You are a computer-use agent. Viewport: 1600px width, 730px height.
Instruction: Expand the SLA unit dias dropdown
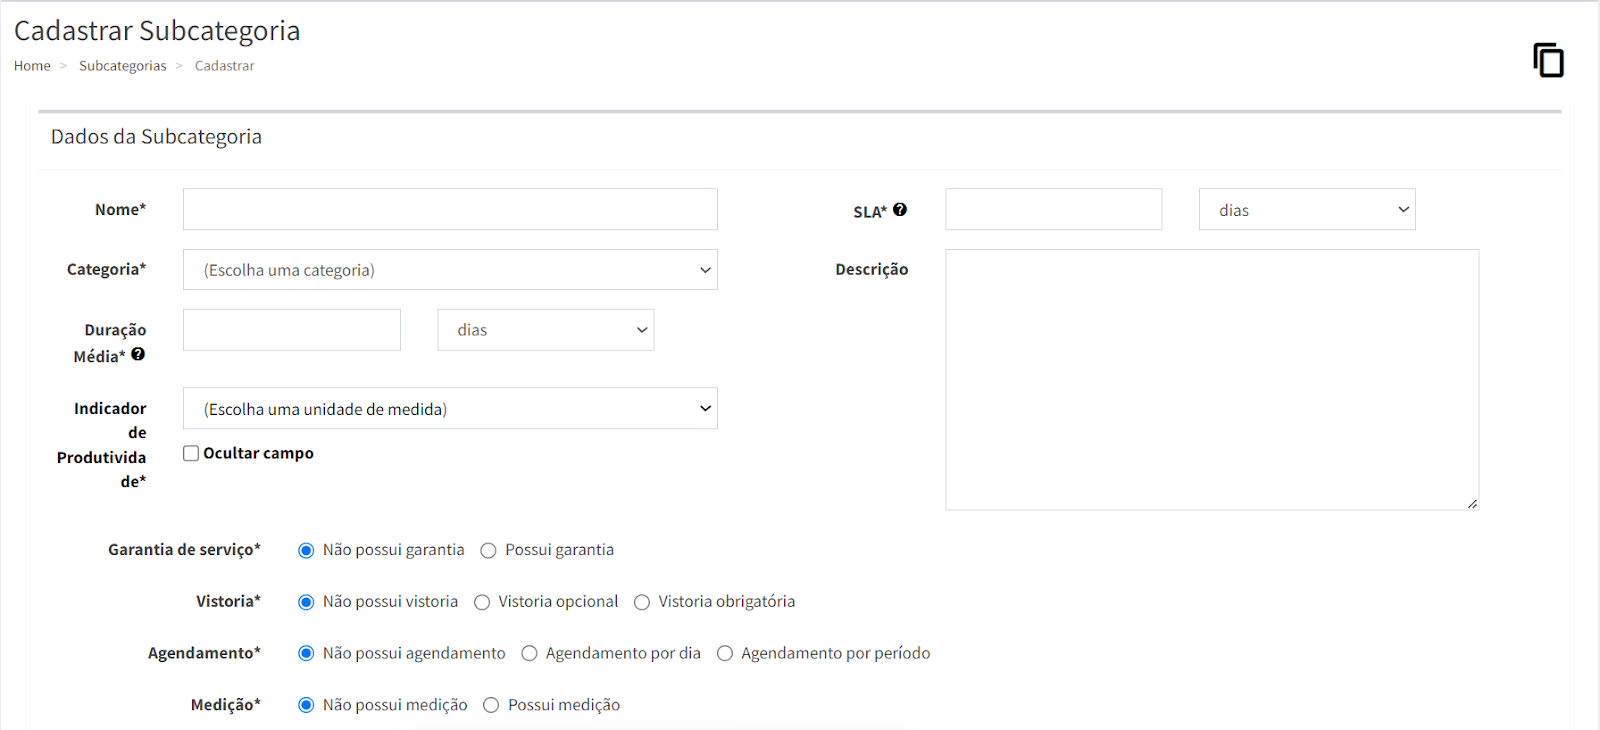[1307, 210]
